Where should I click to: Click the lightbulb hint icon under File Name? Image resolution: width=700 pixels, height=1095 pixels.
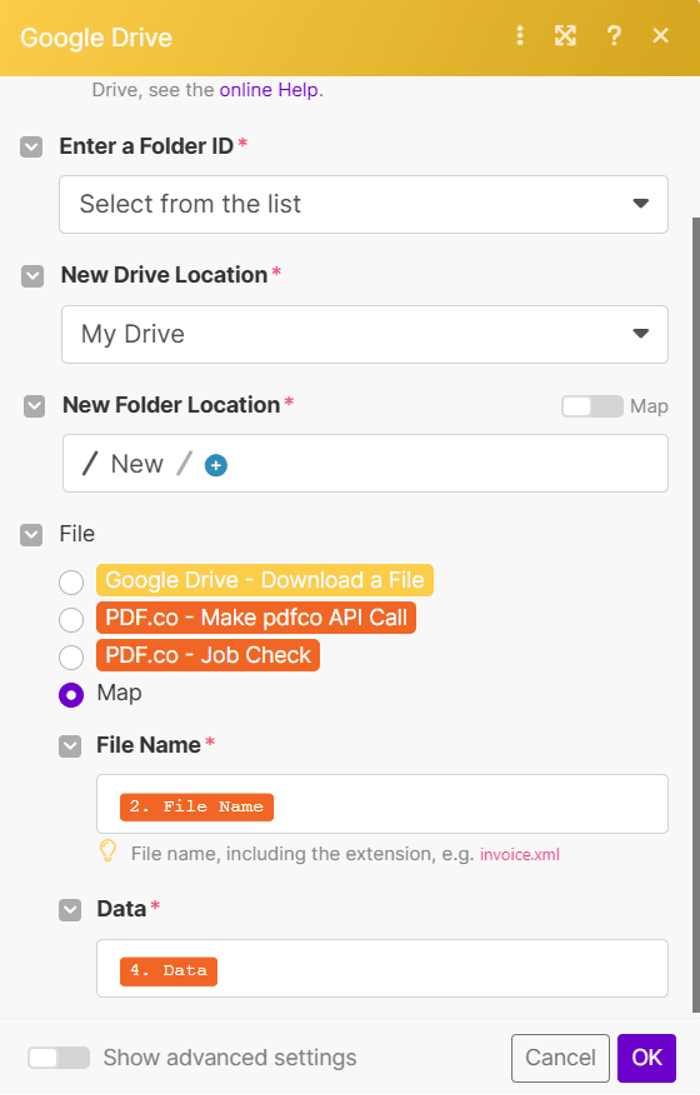(108, 852)
